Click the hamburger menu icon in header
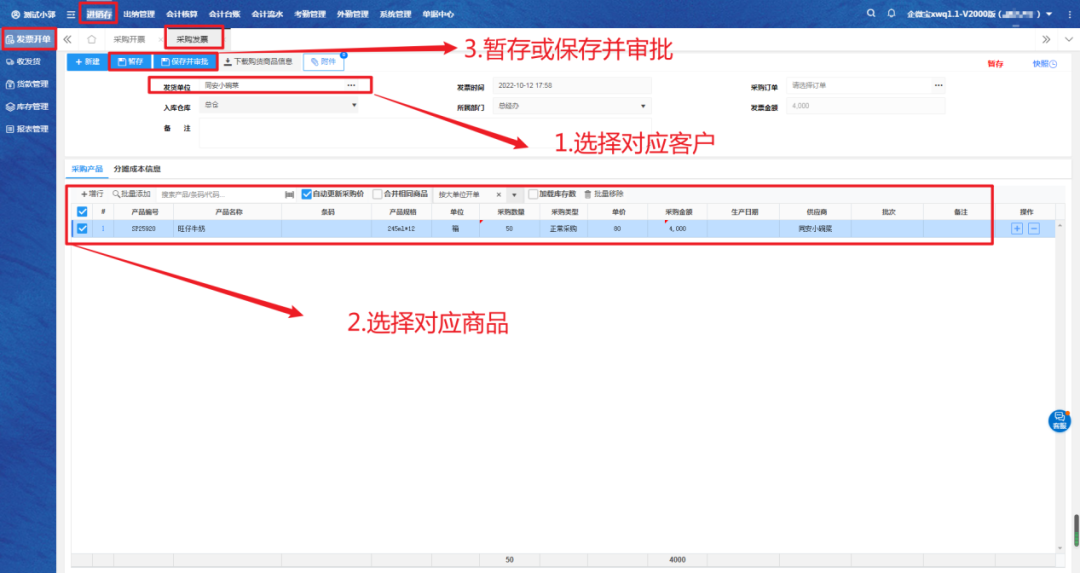1080x573 pixels. coord(70,14)
